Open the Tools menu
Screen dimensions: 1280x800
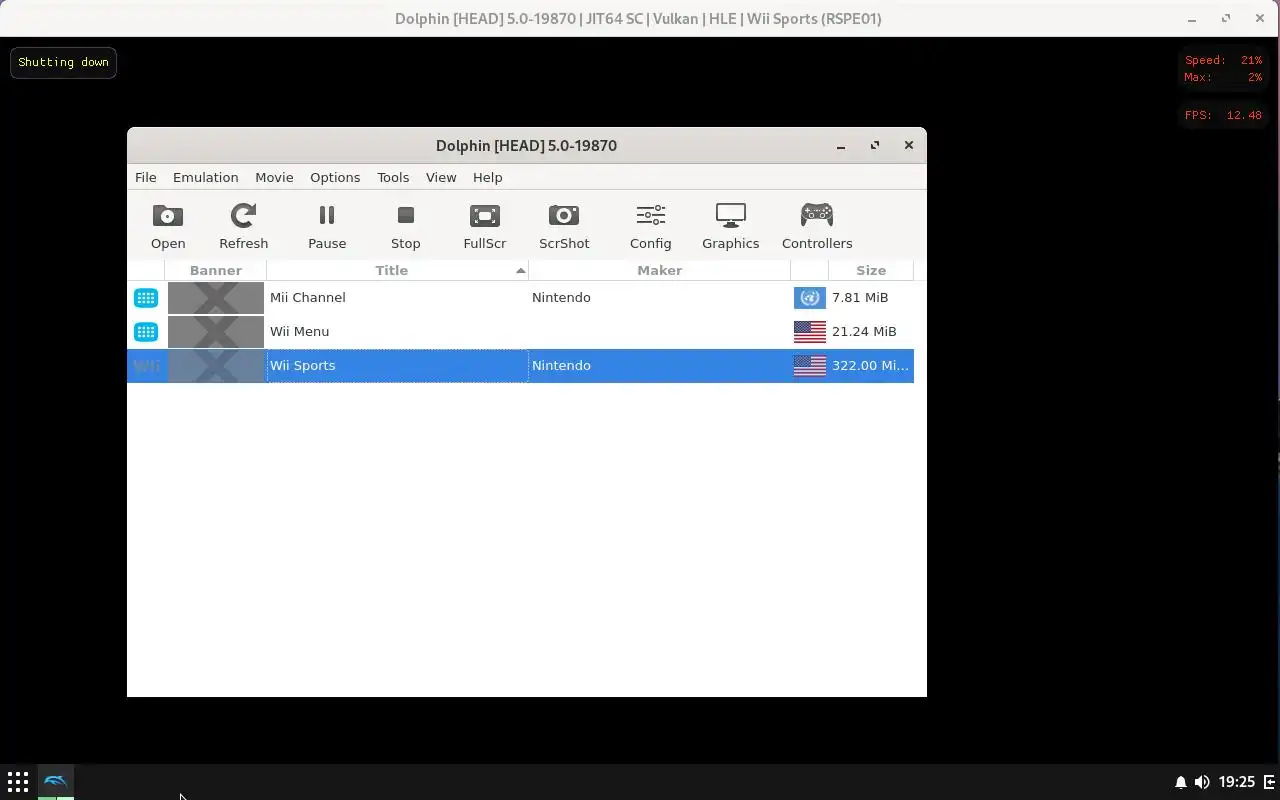(x=393, y=177)
